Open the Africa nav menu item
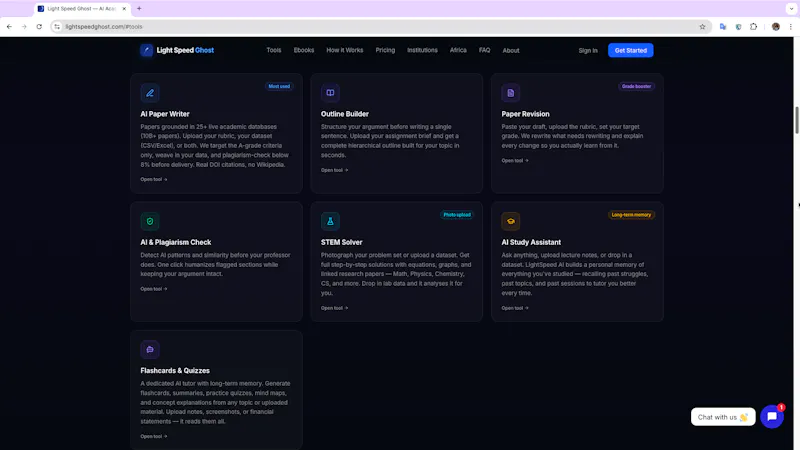 pyautogui.click(x=458, y=50)
